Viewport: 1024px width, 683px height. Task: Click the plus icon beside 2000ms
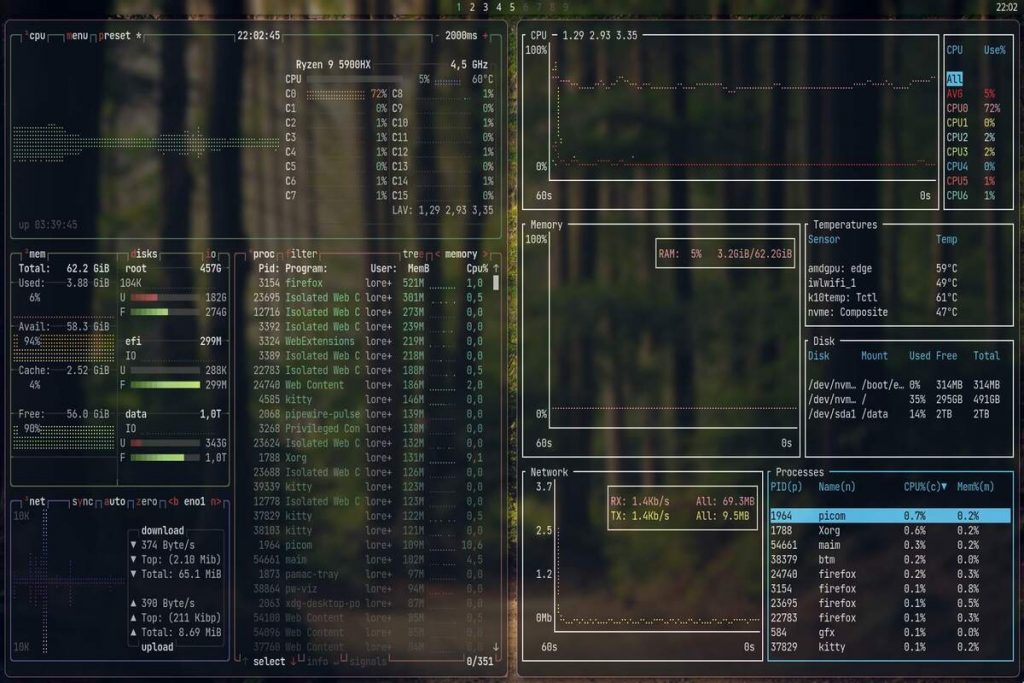(486, 35)
